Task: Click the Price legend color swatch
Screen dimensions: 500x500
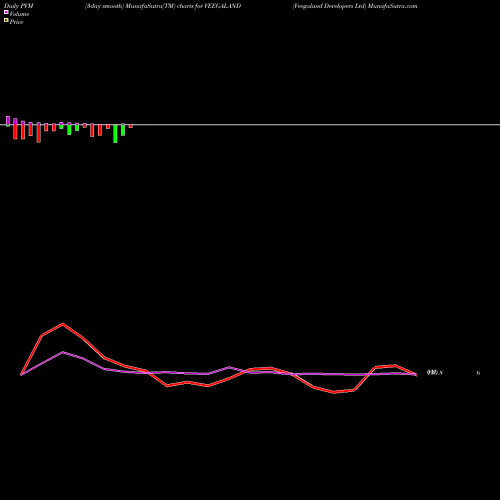Action: click(x=6, y=21)
